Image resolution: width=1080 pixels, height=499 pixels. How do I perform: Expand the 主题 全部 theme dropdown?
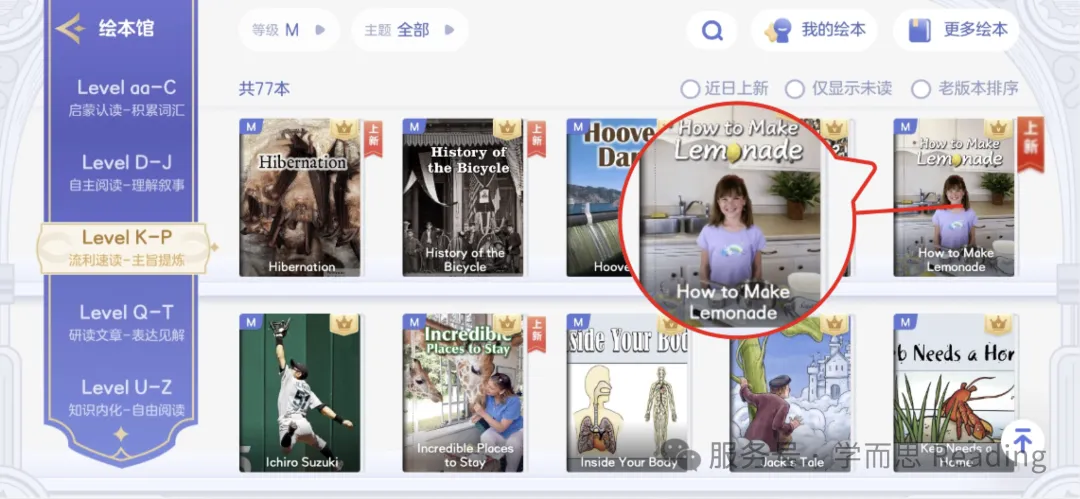tap(410, 30)
